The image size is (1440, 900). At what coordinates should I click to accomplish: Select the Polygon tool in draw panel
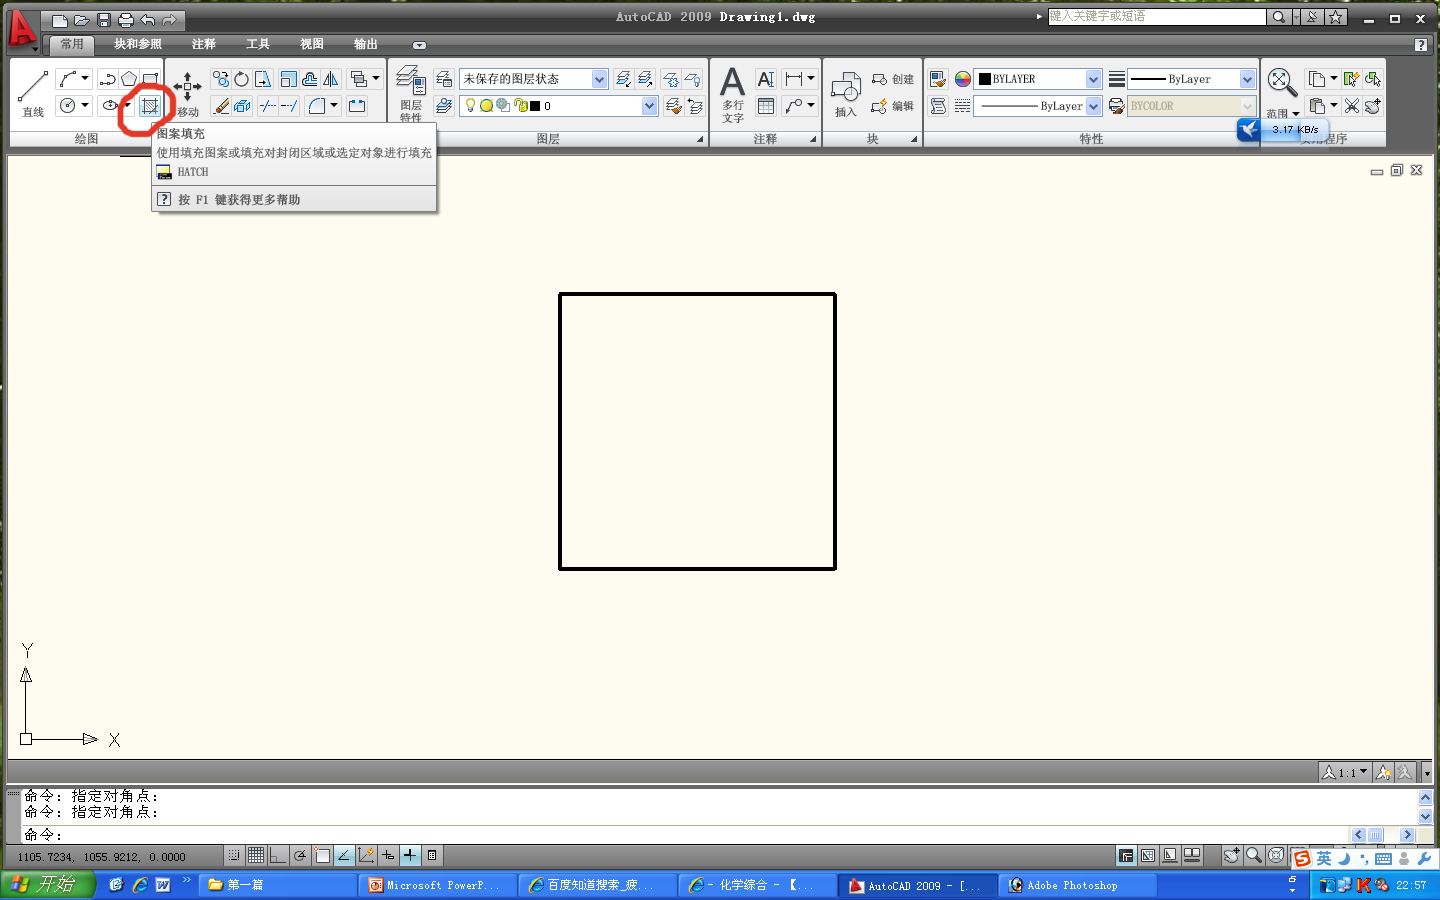(x=129, y=79)
